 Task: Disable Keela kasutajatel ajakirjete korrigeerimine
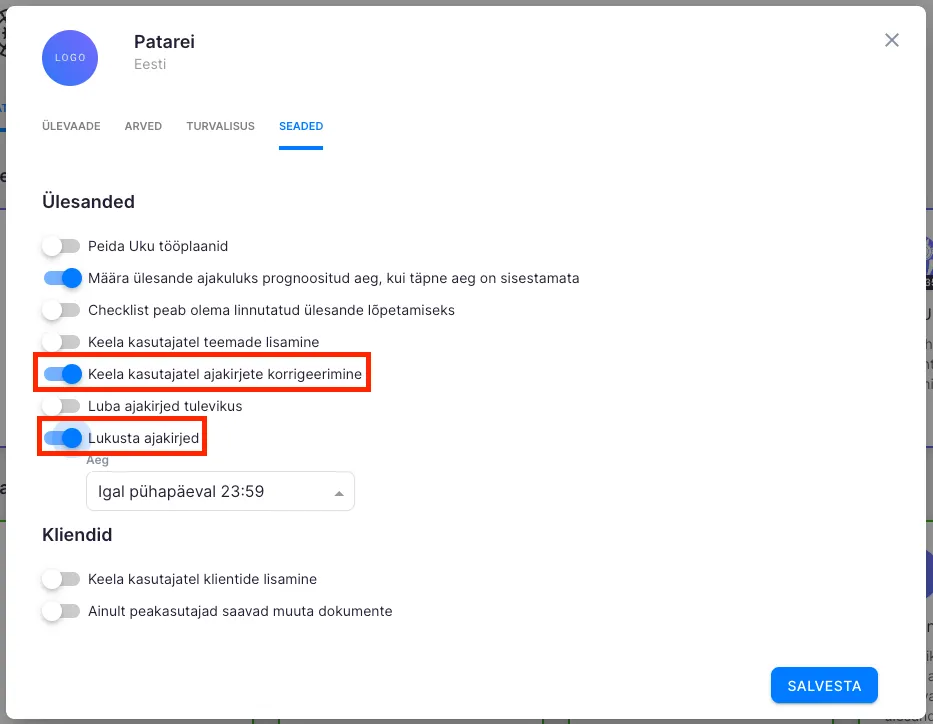(x=62, y=374)
